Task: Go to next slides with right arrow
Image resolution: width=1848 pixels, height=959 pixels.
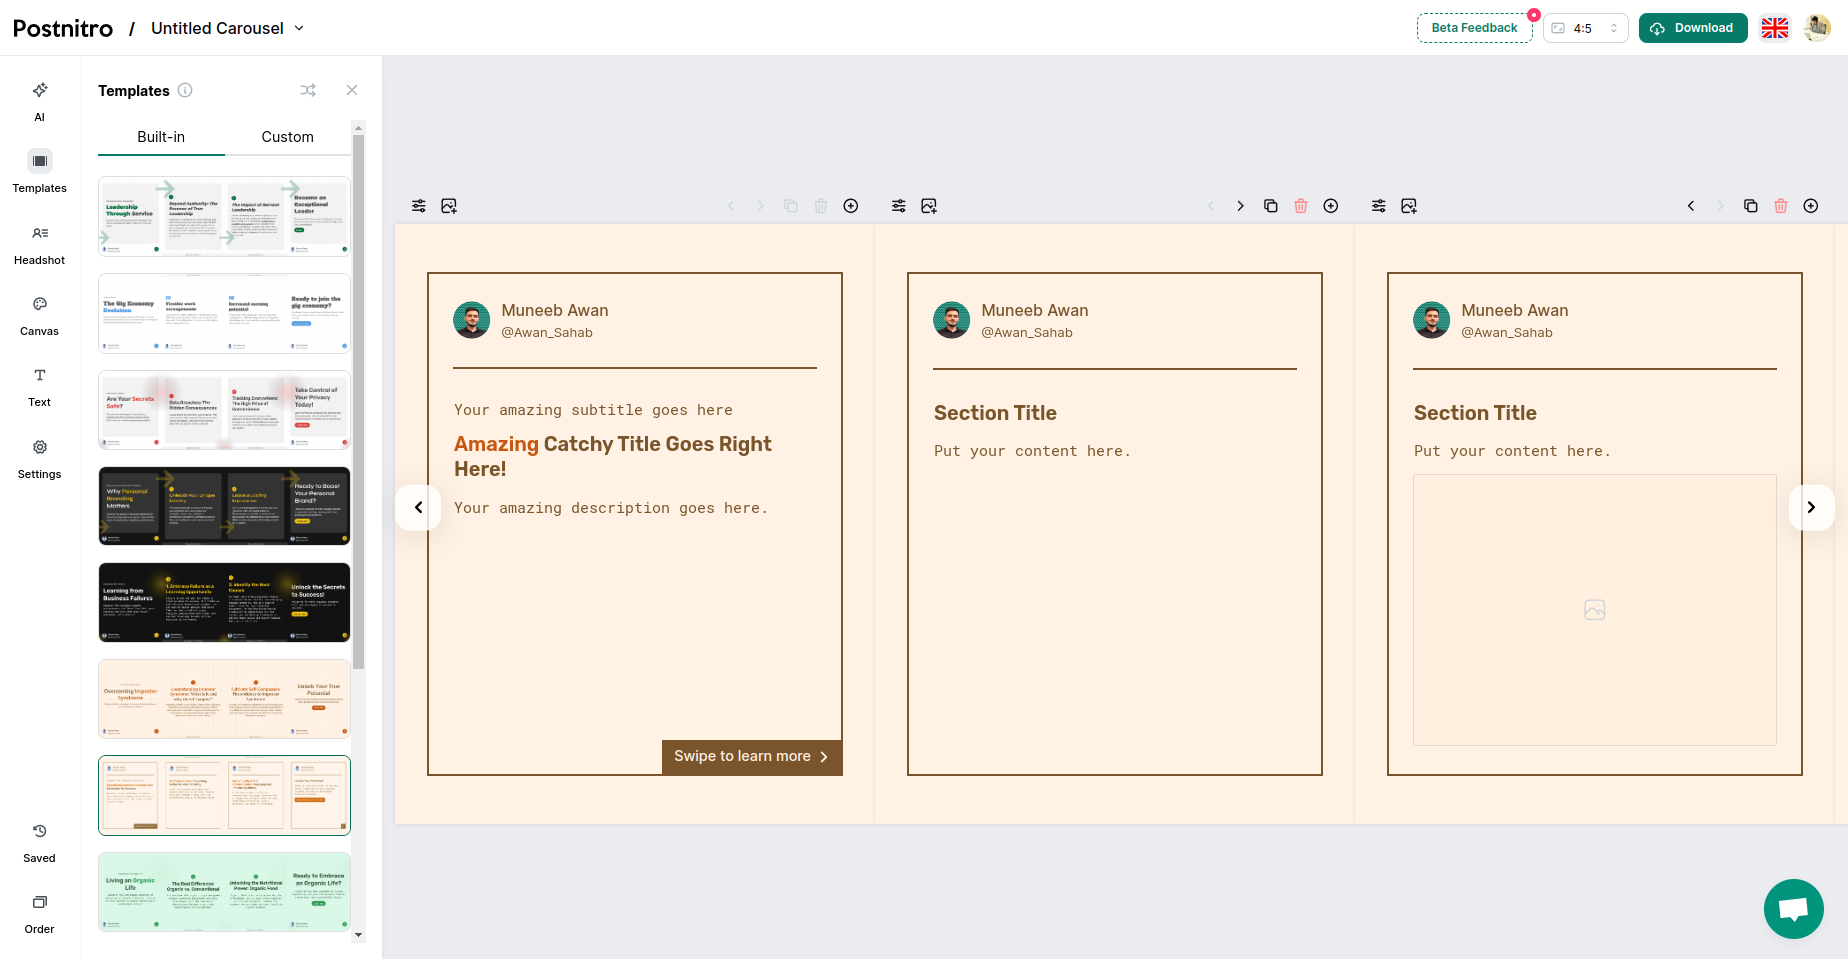Action: point(1811,507)
